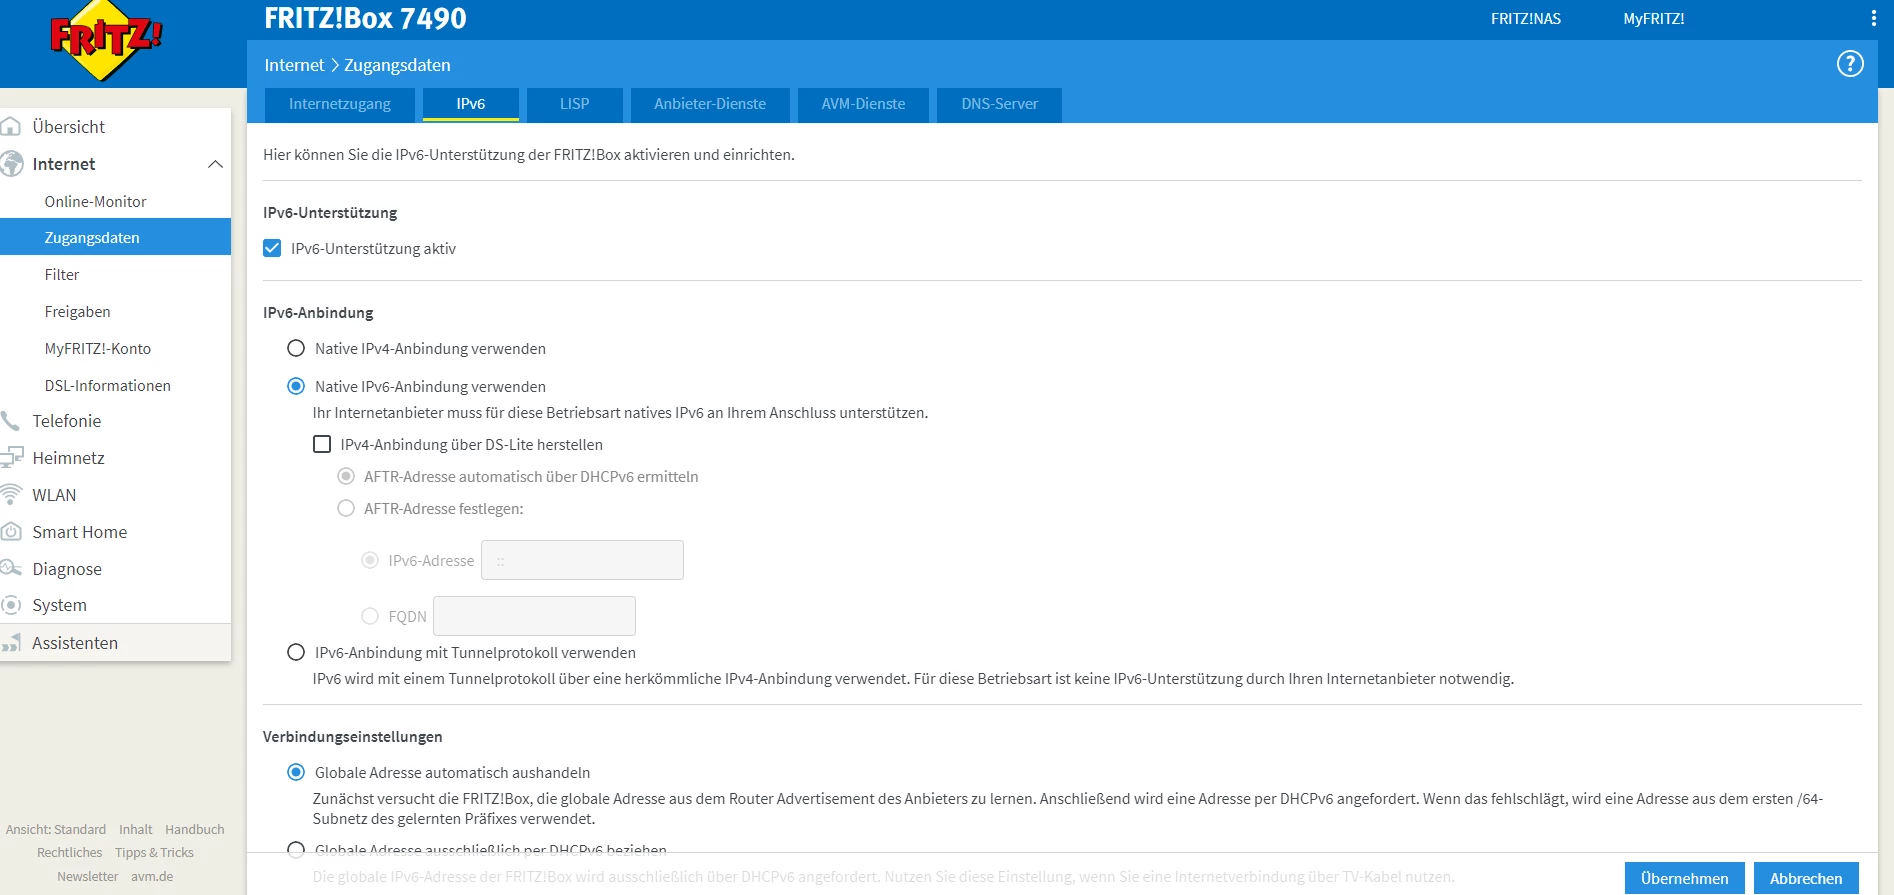This screenshot has height=895, width=1894.
Task: Click the WLAN signal icon
Action: (11, 495)
